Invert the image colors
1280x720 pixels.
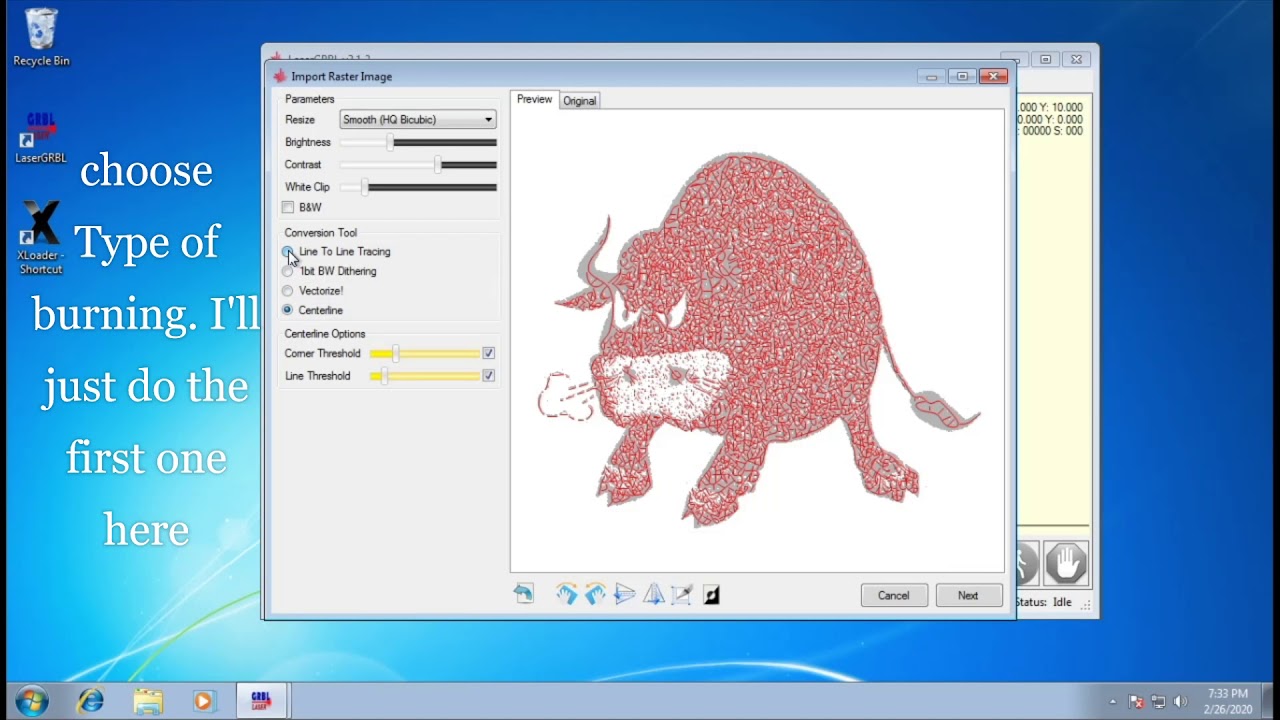711,595
